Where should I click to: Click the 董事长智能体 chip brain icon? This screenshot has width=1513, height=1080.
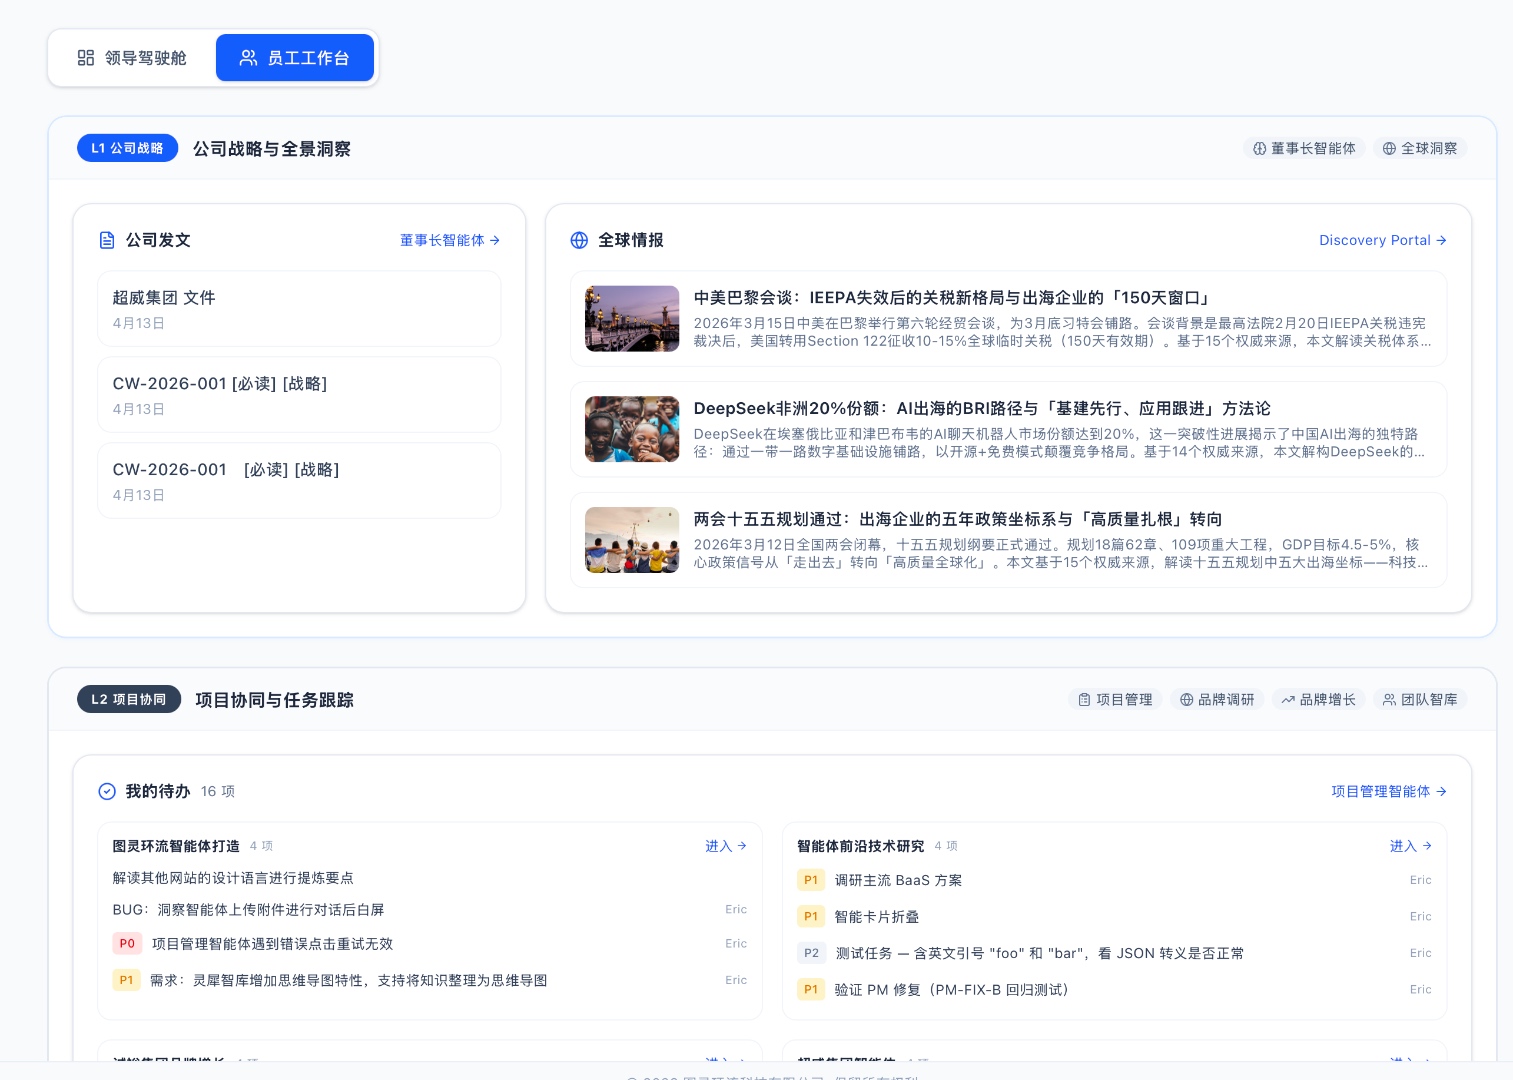coord(1260,148)
